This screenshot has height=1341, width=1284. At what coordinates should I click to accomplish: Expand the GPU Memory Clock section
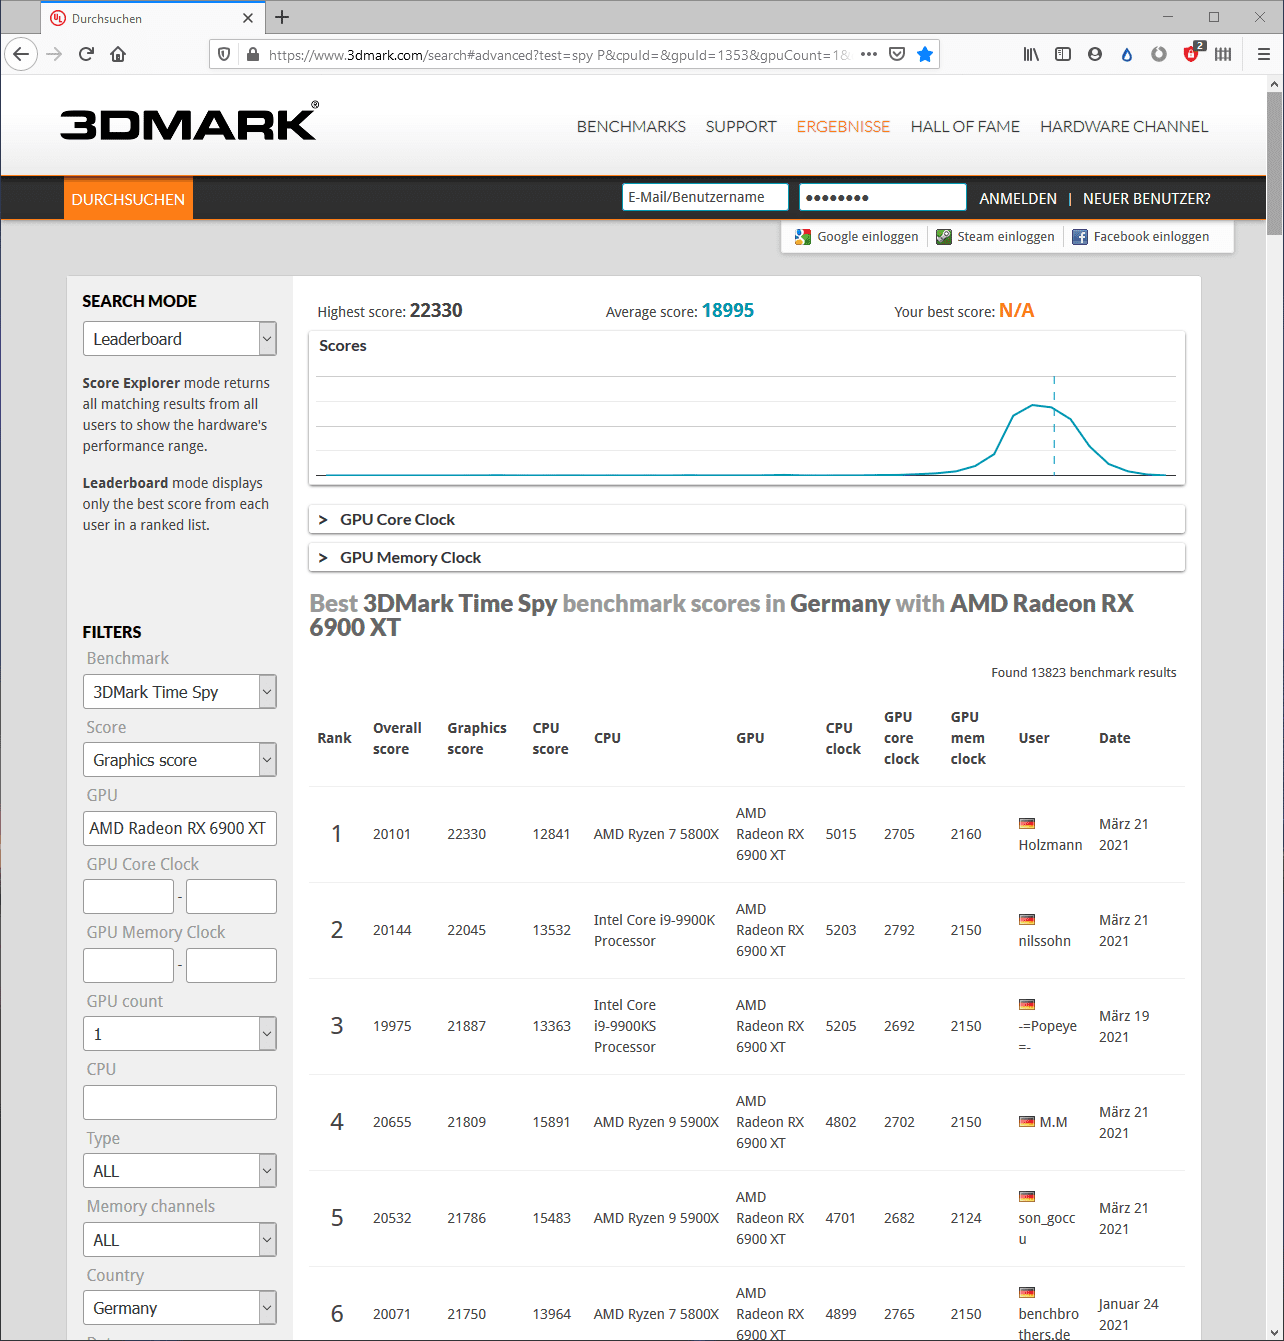pyautogui.click(x=747, y=558)
